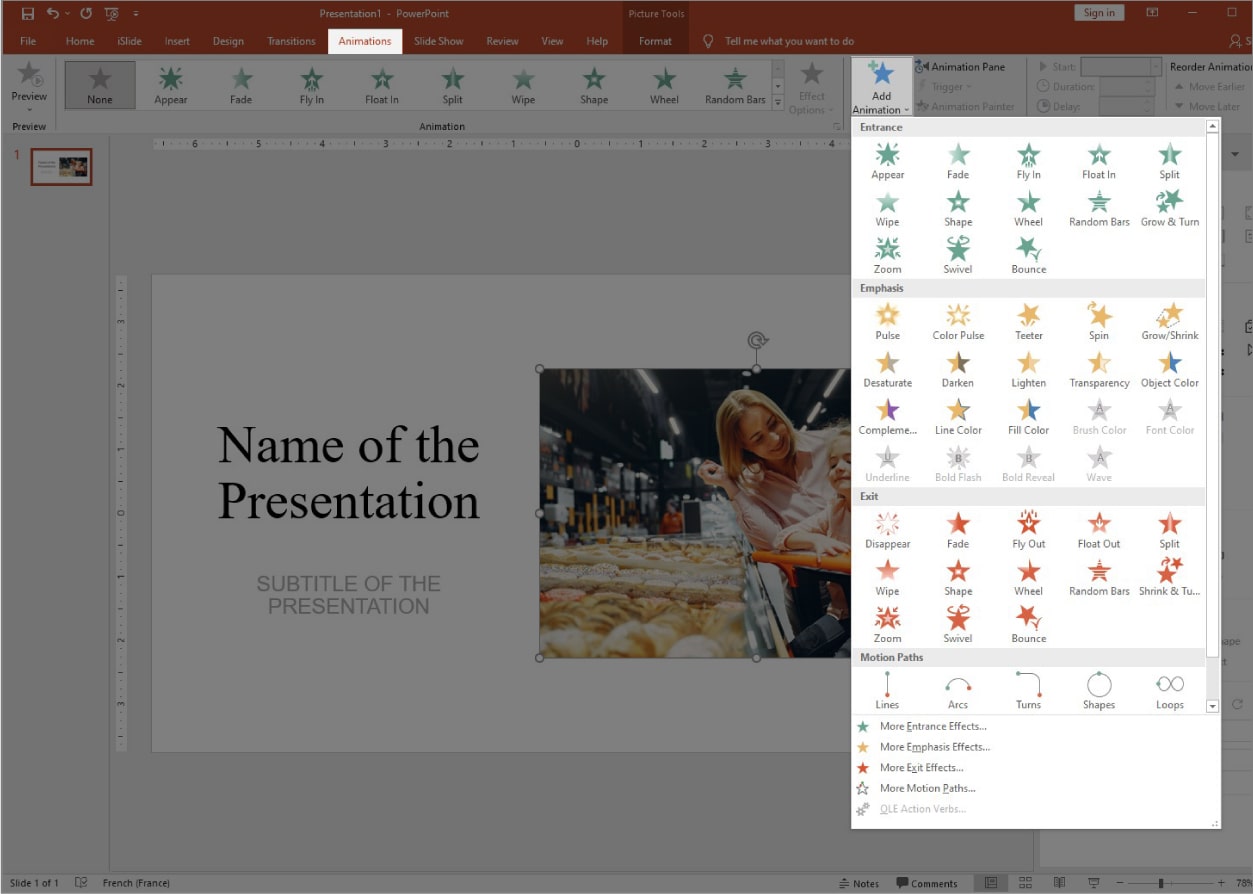Screen dimensions: 1253x894
Task: Open the Preview button dropdown arrow
Action: [x=29, y=109]
